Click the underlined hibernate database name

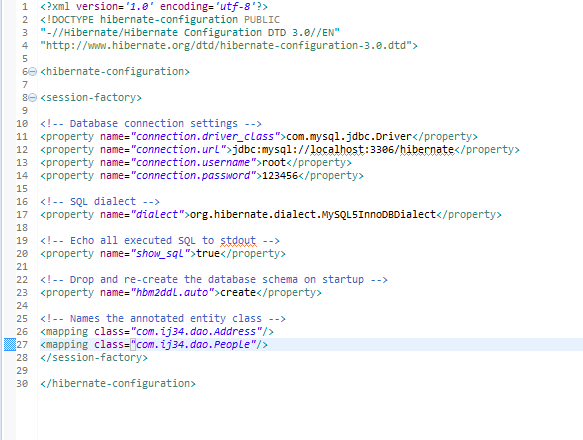(x=427, y=150)
